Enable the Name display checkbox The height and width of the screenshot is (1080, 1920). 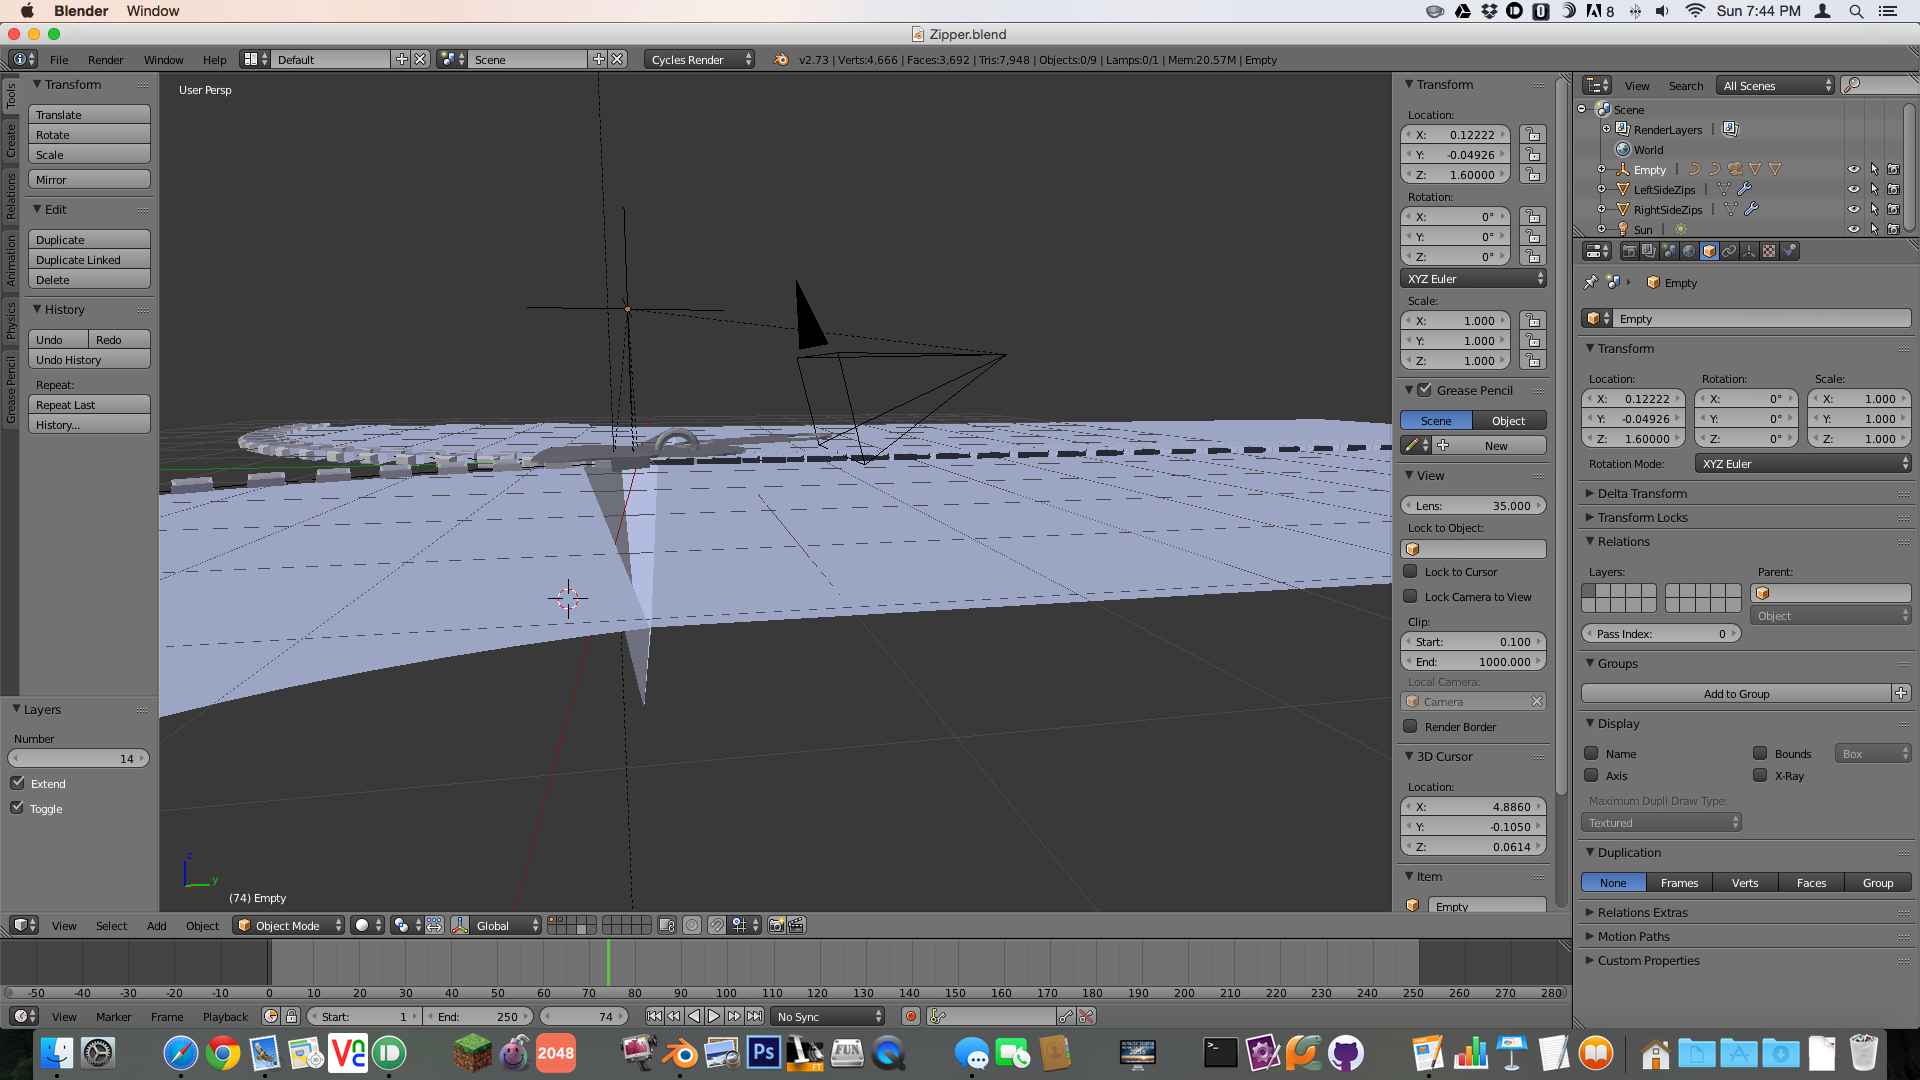(x=1591, y=754)
